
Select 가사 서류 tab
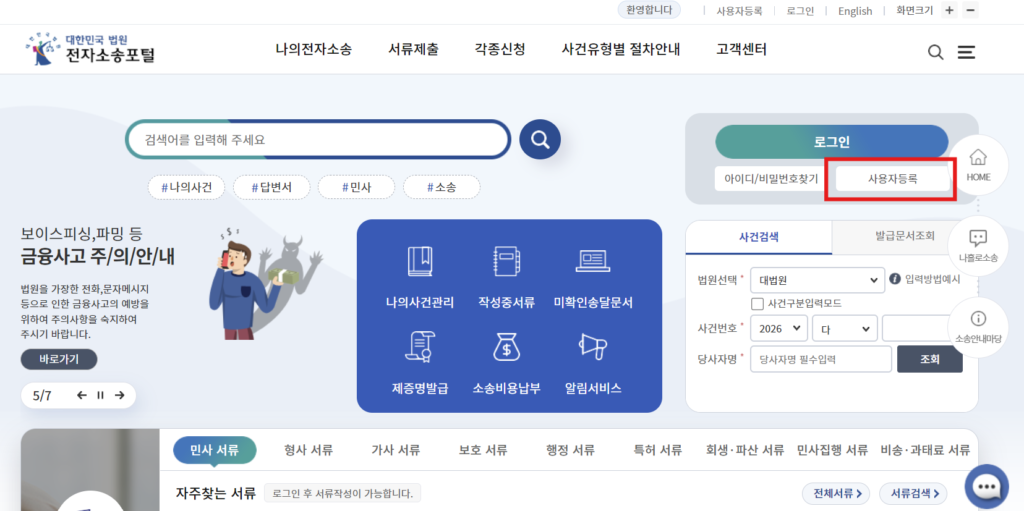(x=396, y=450)
